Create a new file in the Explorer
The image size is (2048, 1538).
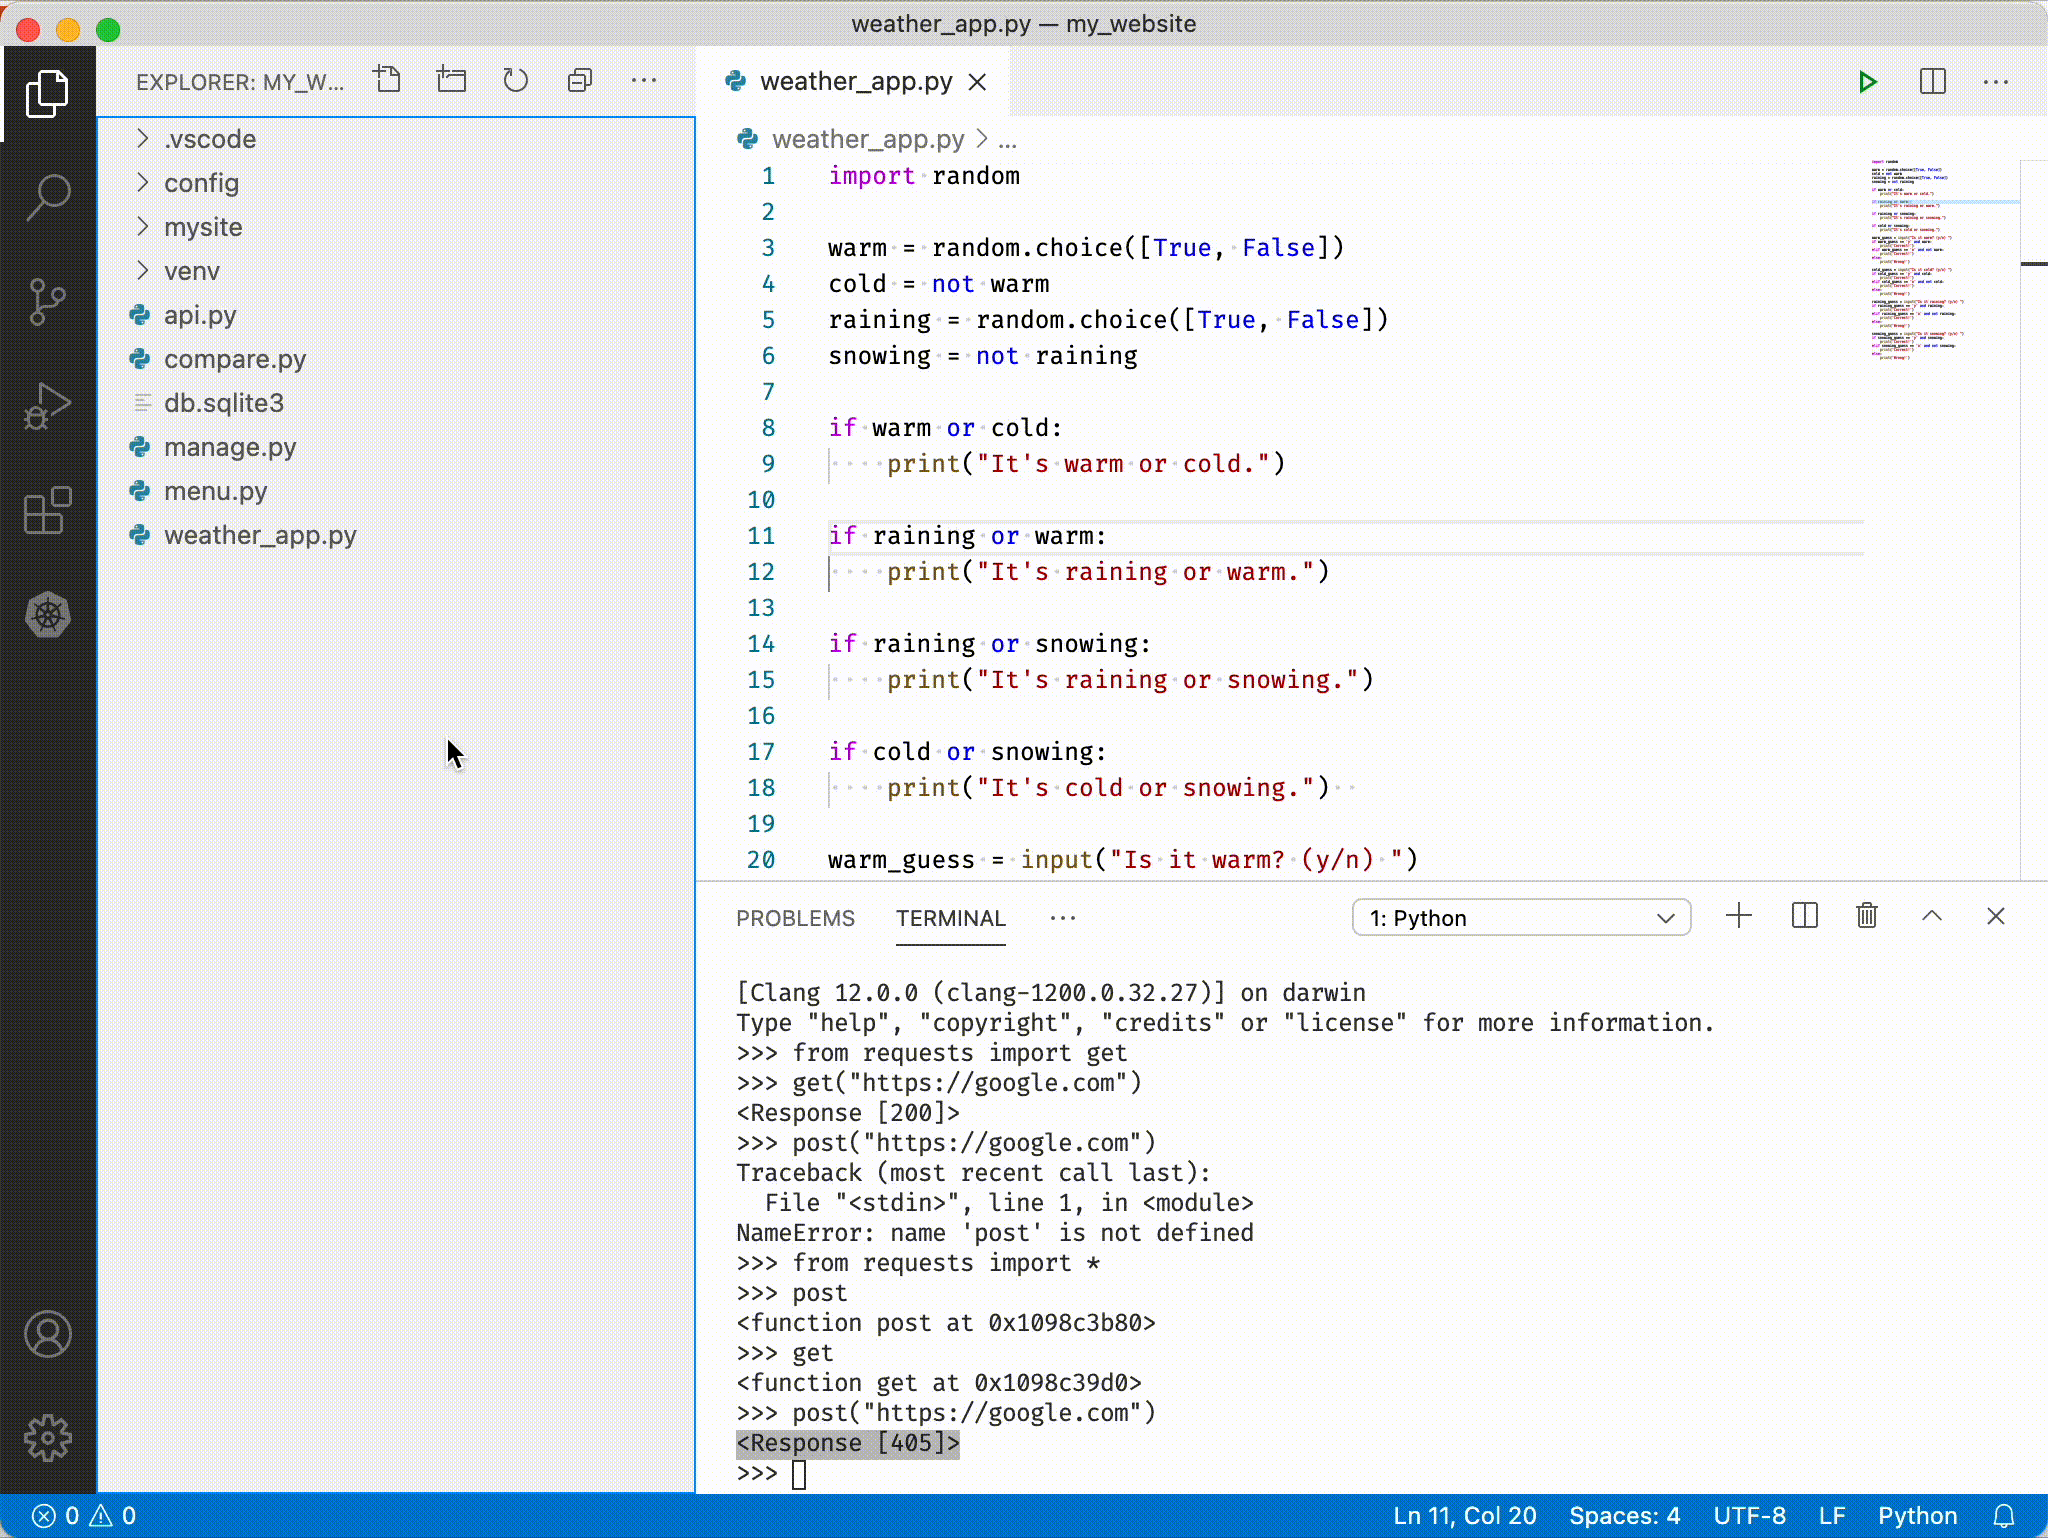click(x=388, y=80)
